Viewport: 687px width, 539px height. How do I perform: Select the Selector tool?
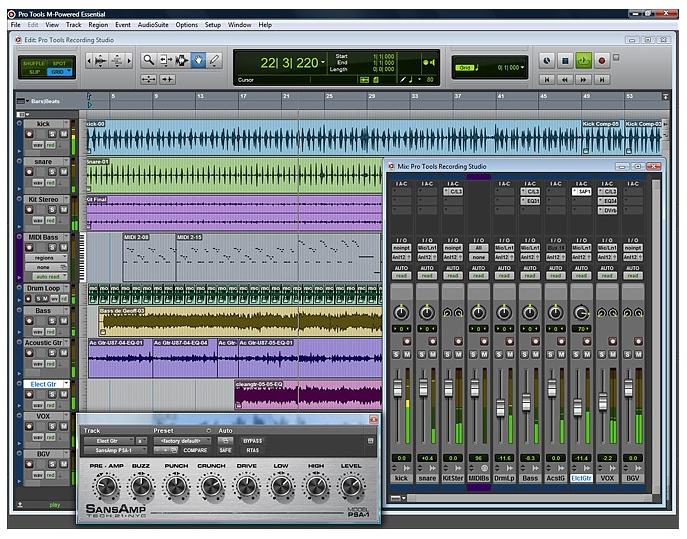(x=181, y=60)
